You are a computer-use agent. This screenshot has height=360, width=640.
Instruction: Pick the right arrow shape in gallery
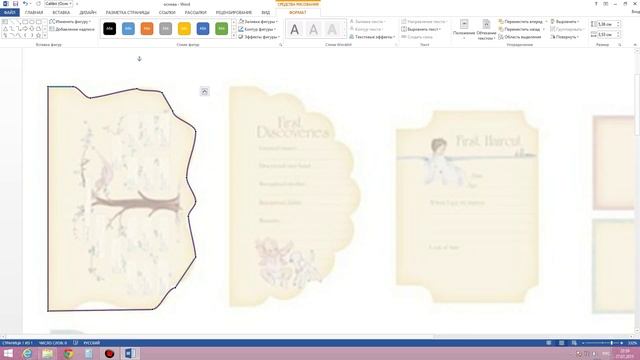click(25, 29)
